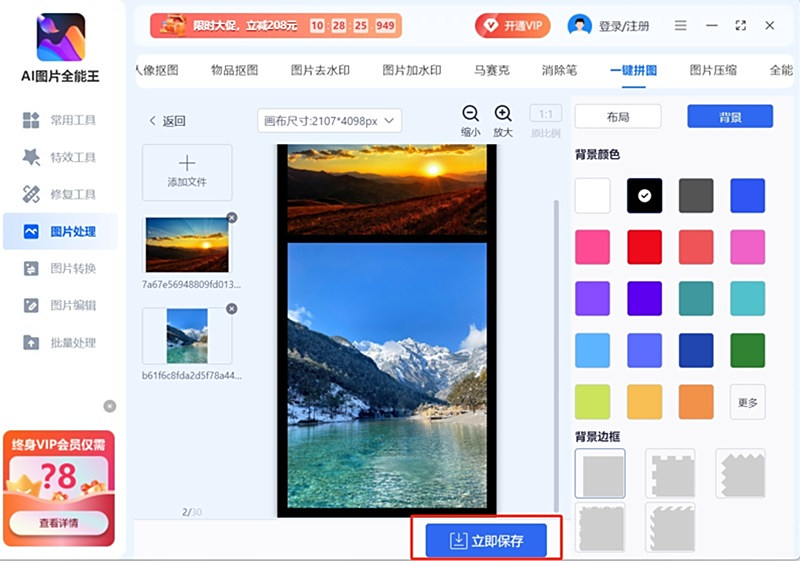The width and height of the screenshot is (800, 561).
Task: Click the file name 7a67e56948809fd013...
Action: pyautogui.click(x=191, y=285)
